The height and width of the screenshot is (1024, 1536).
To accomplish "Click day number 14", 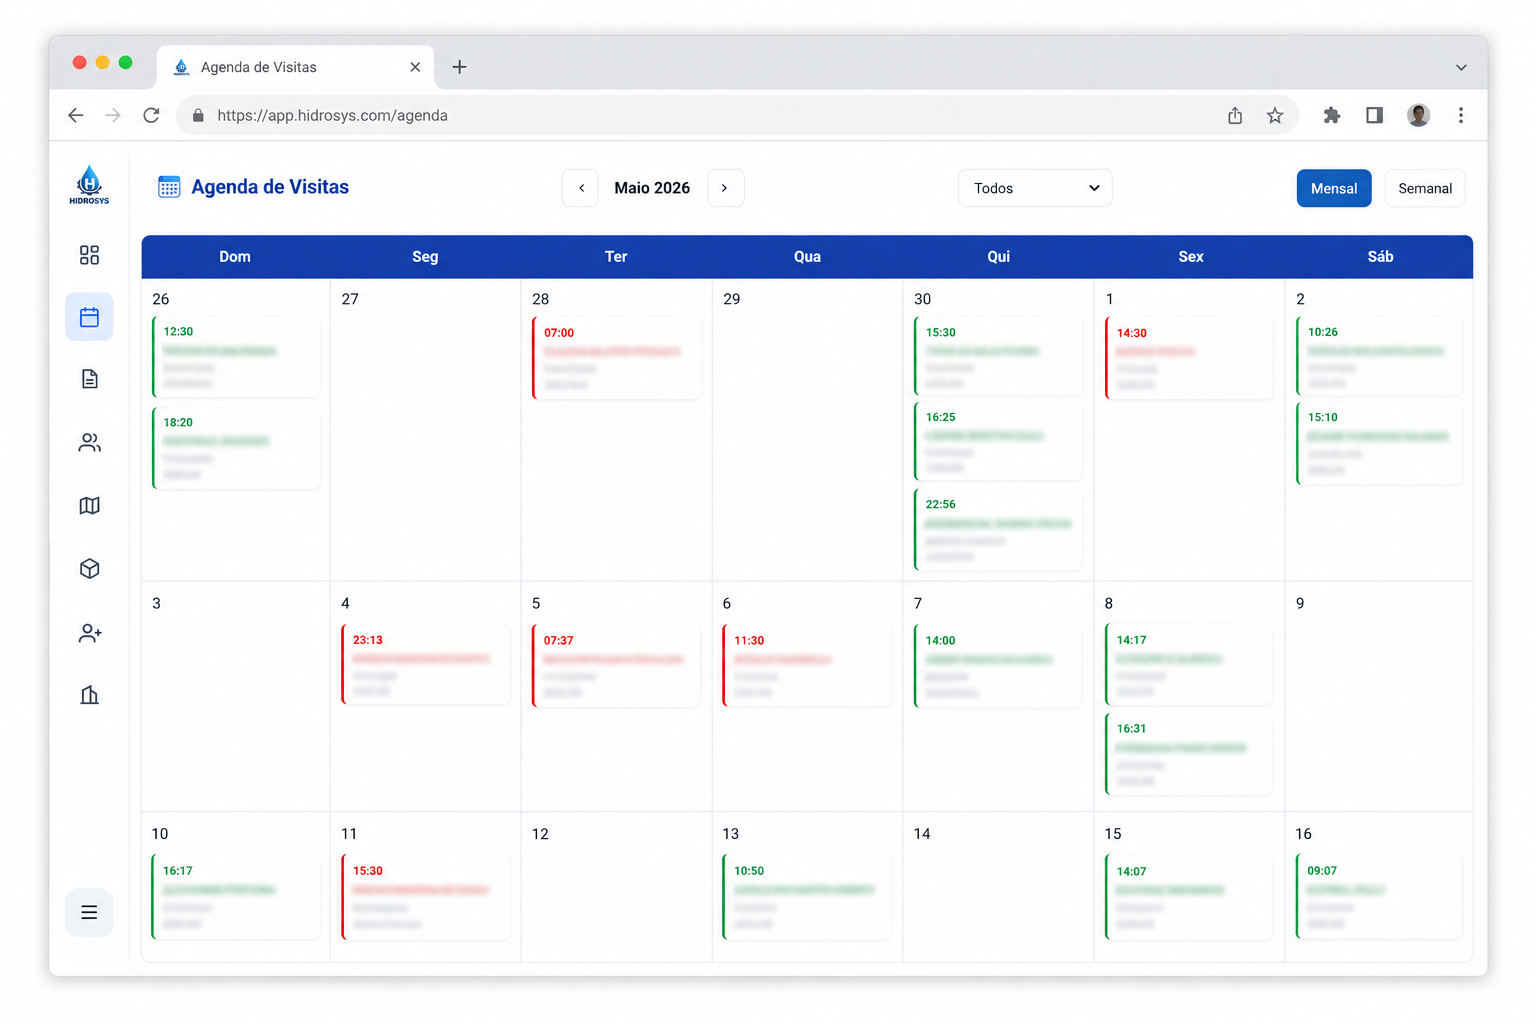I will tap(922, 834).
